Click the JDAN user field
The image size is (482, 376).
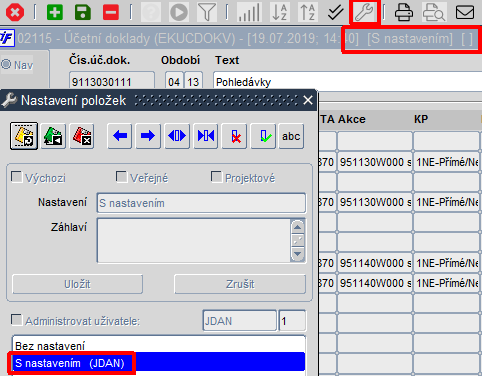click(239, 321)
